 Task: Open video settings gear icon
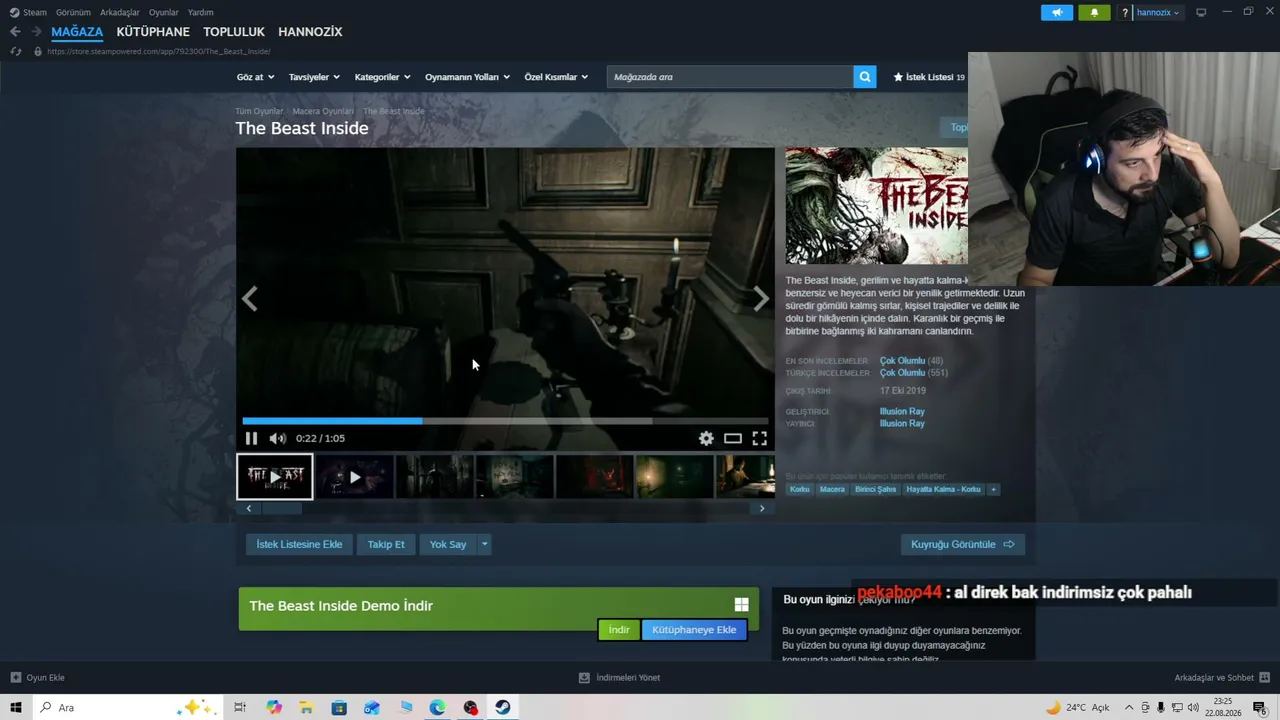[706, 438]
